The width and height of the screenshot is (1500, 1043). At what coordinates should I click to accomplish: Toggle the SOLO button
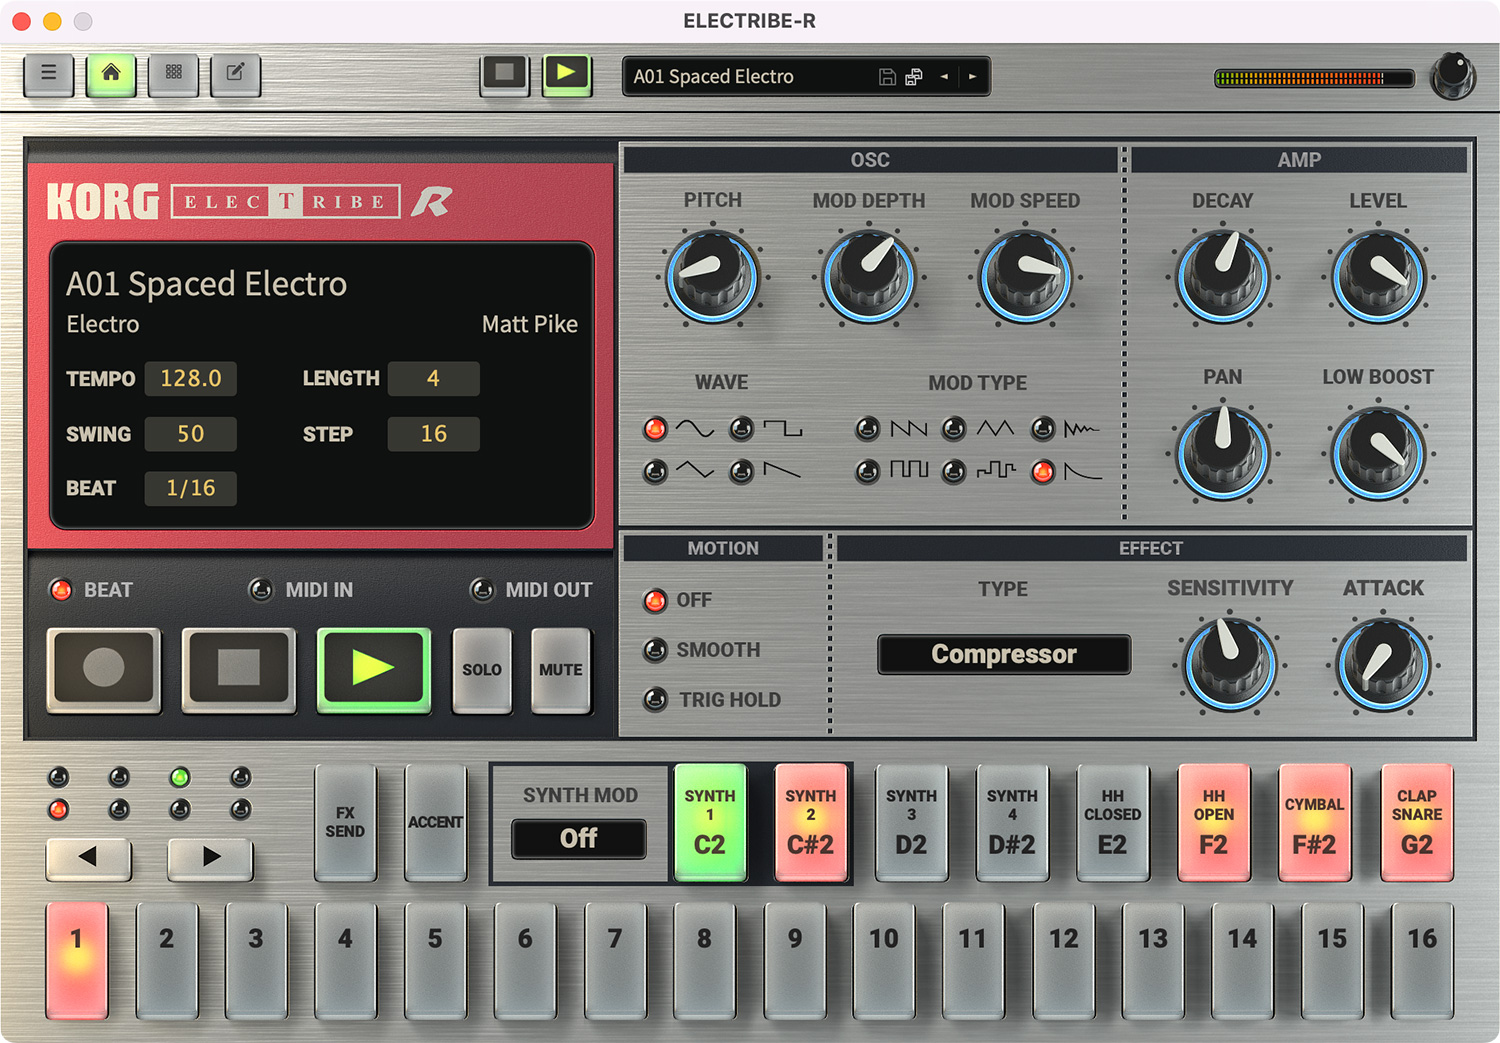point(482,669)
